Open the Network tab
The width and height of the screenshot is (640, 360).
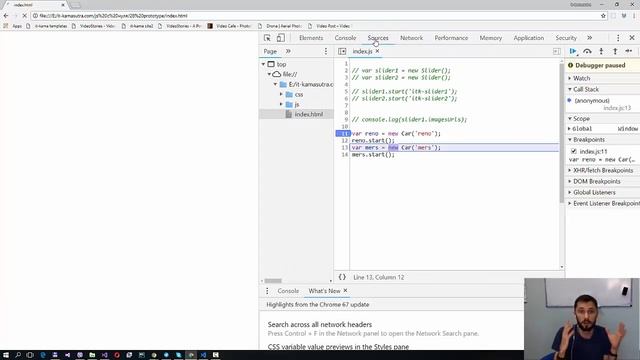[411, 38]
